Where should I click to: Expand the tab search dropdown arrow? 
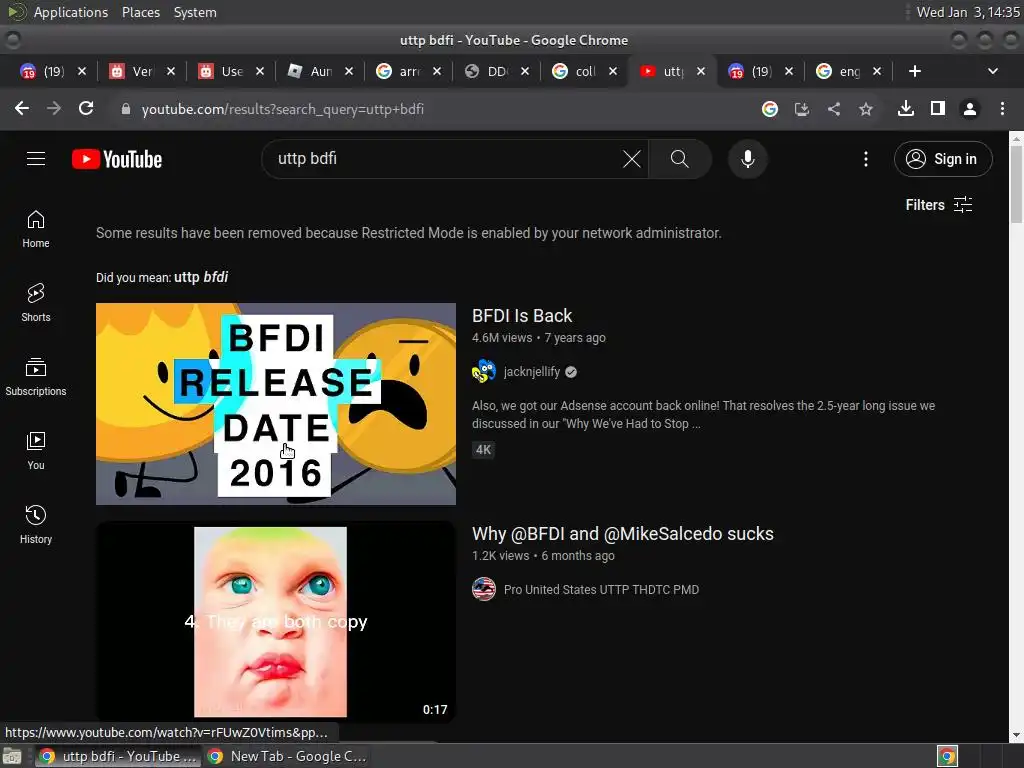coord(993,71)
